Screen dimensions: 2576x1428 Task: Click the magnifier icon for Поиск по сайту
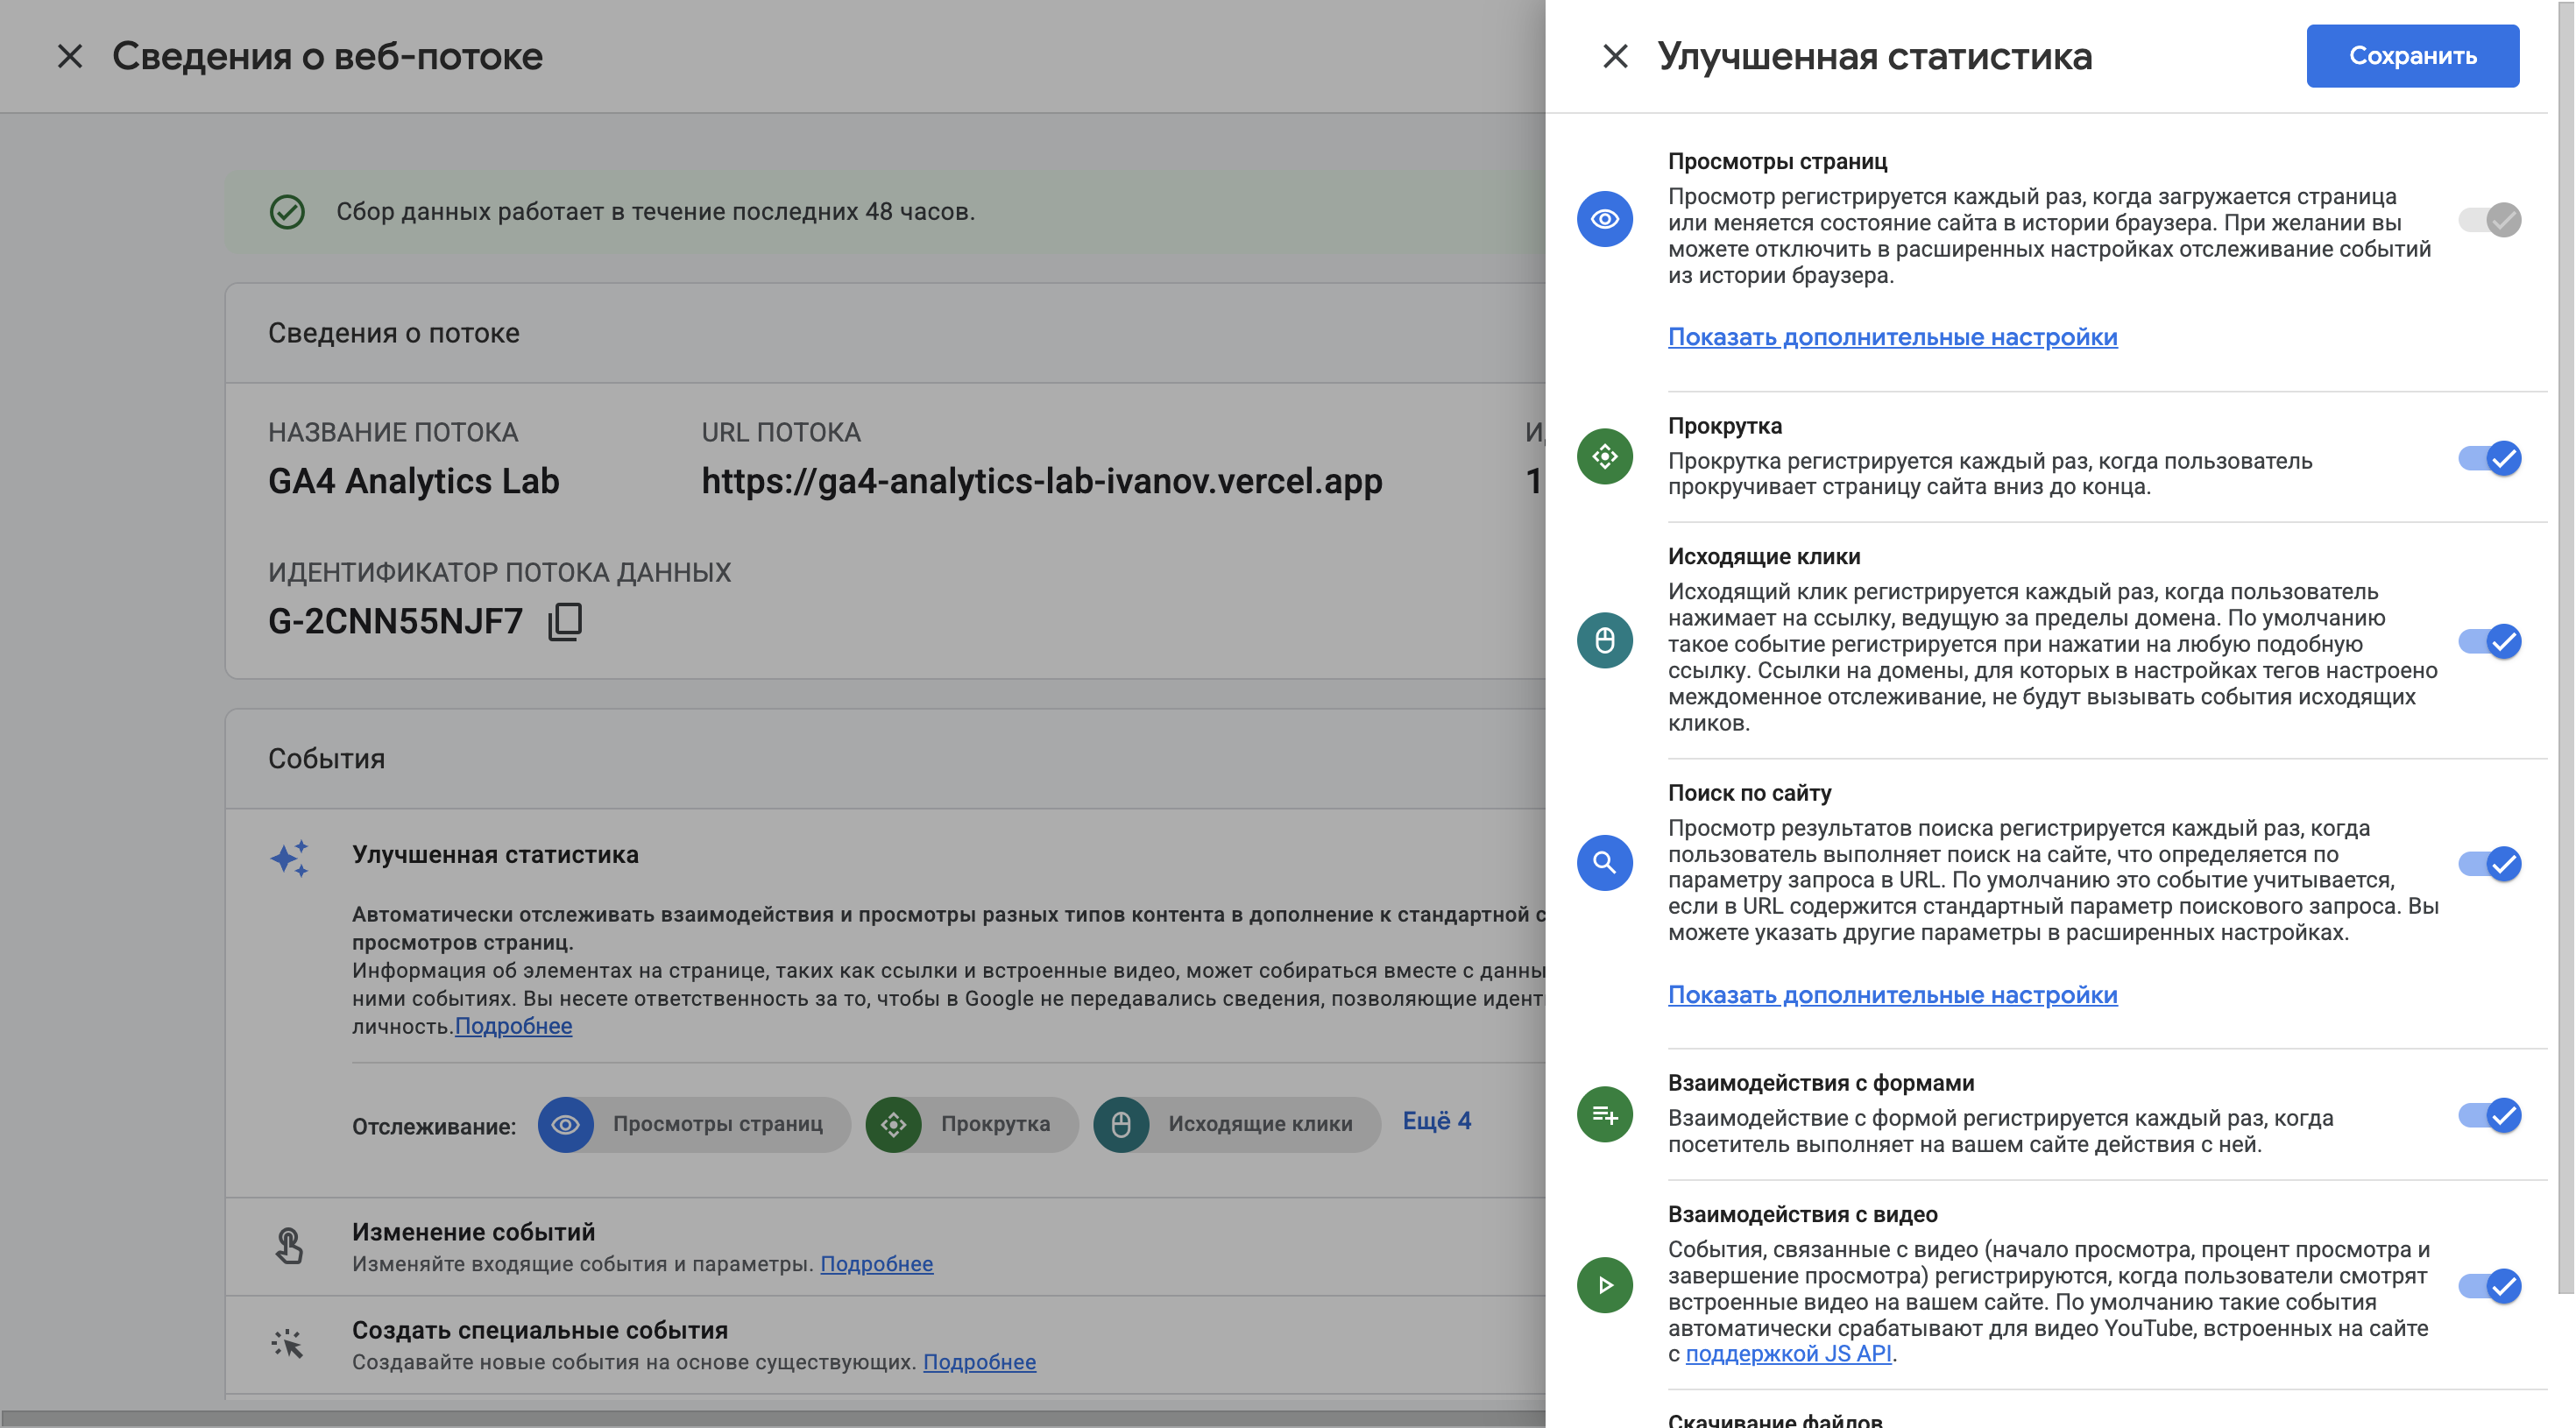[1605, 862]
